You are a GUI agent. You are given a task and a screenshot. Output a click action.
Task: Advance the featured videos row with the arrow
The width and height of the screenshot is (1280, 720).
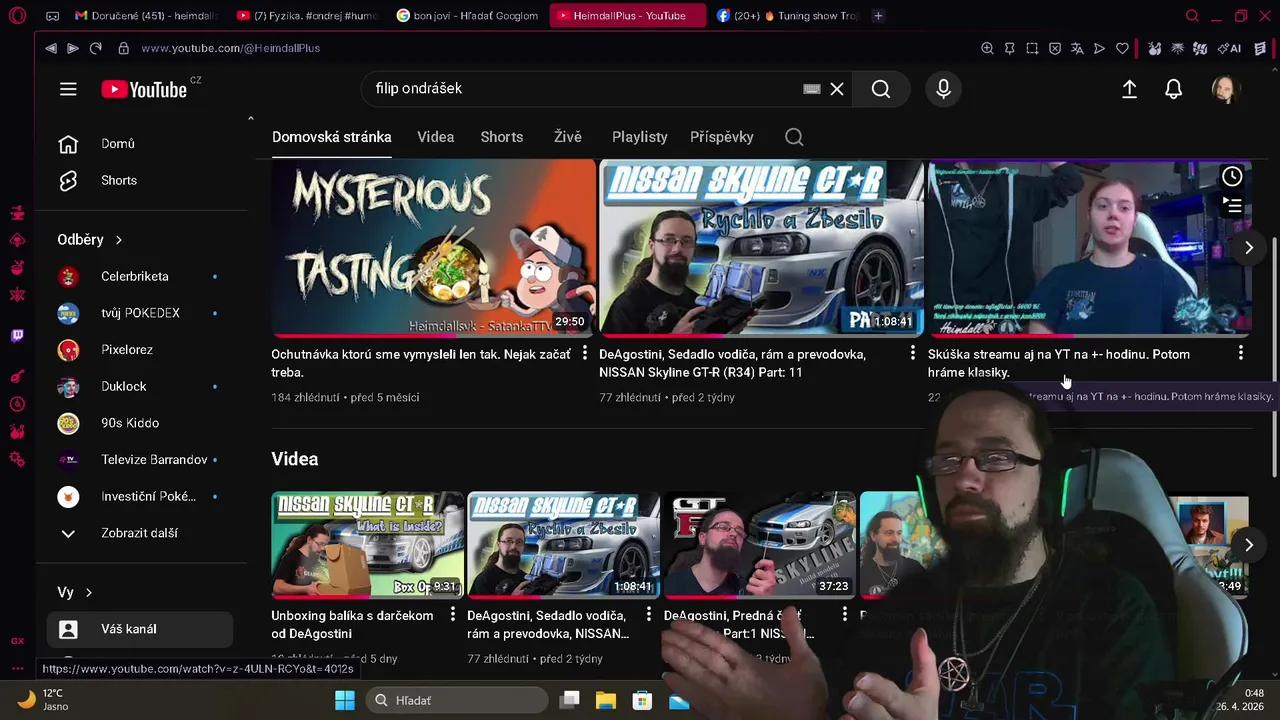point(1248,248)
